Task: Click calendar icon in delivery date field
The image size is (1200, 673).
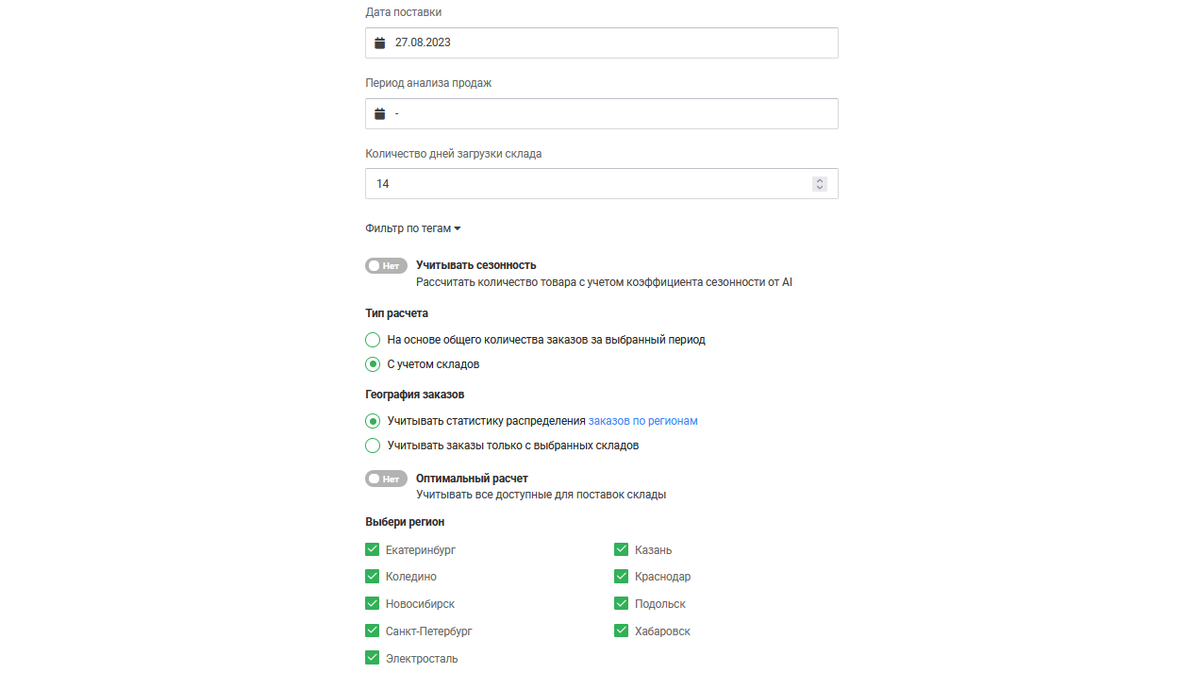Action: [x=380, y=43]
